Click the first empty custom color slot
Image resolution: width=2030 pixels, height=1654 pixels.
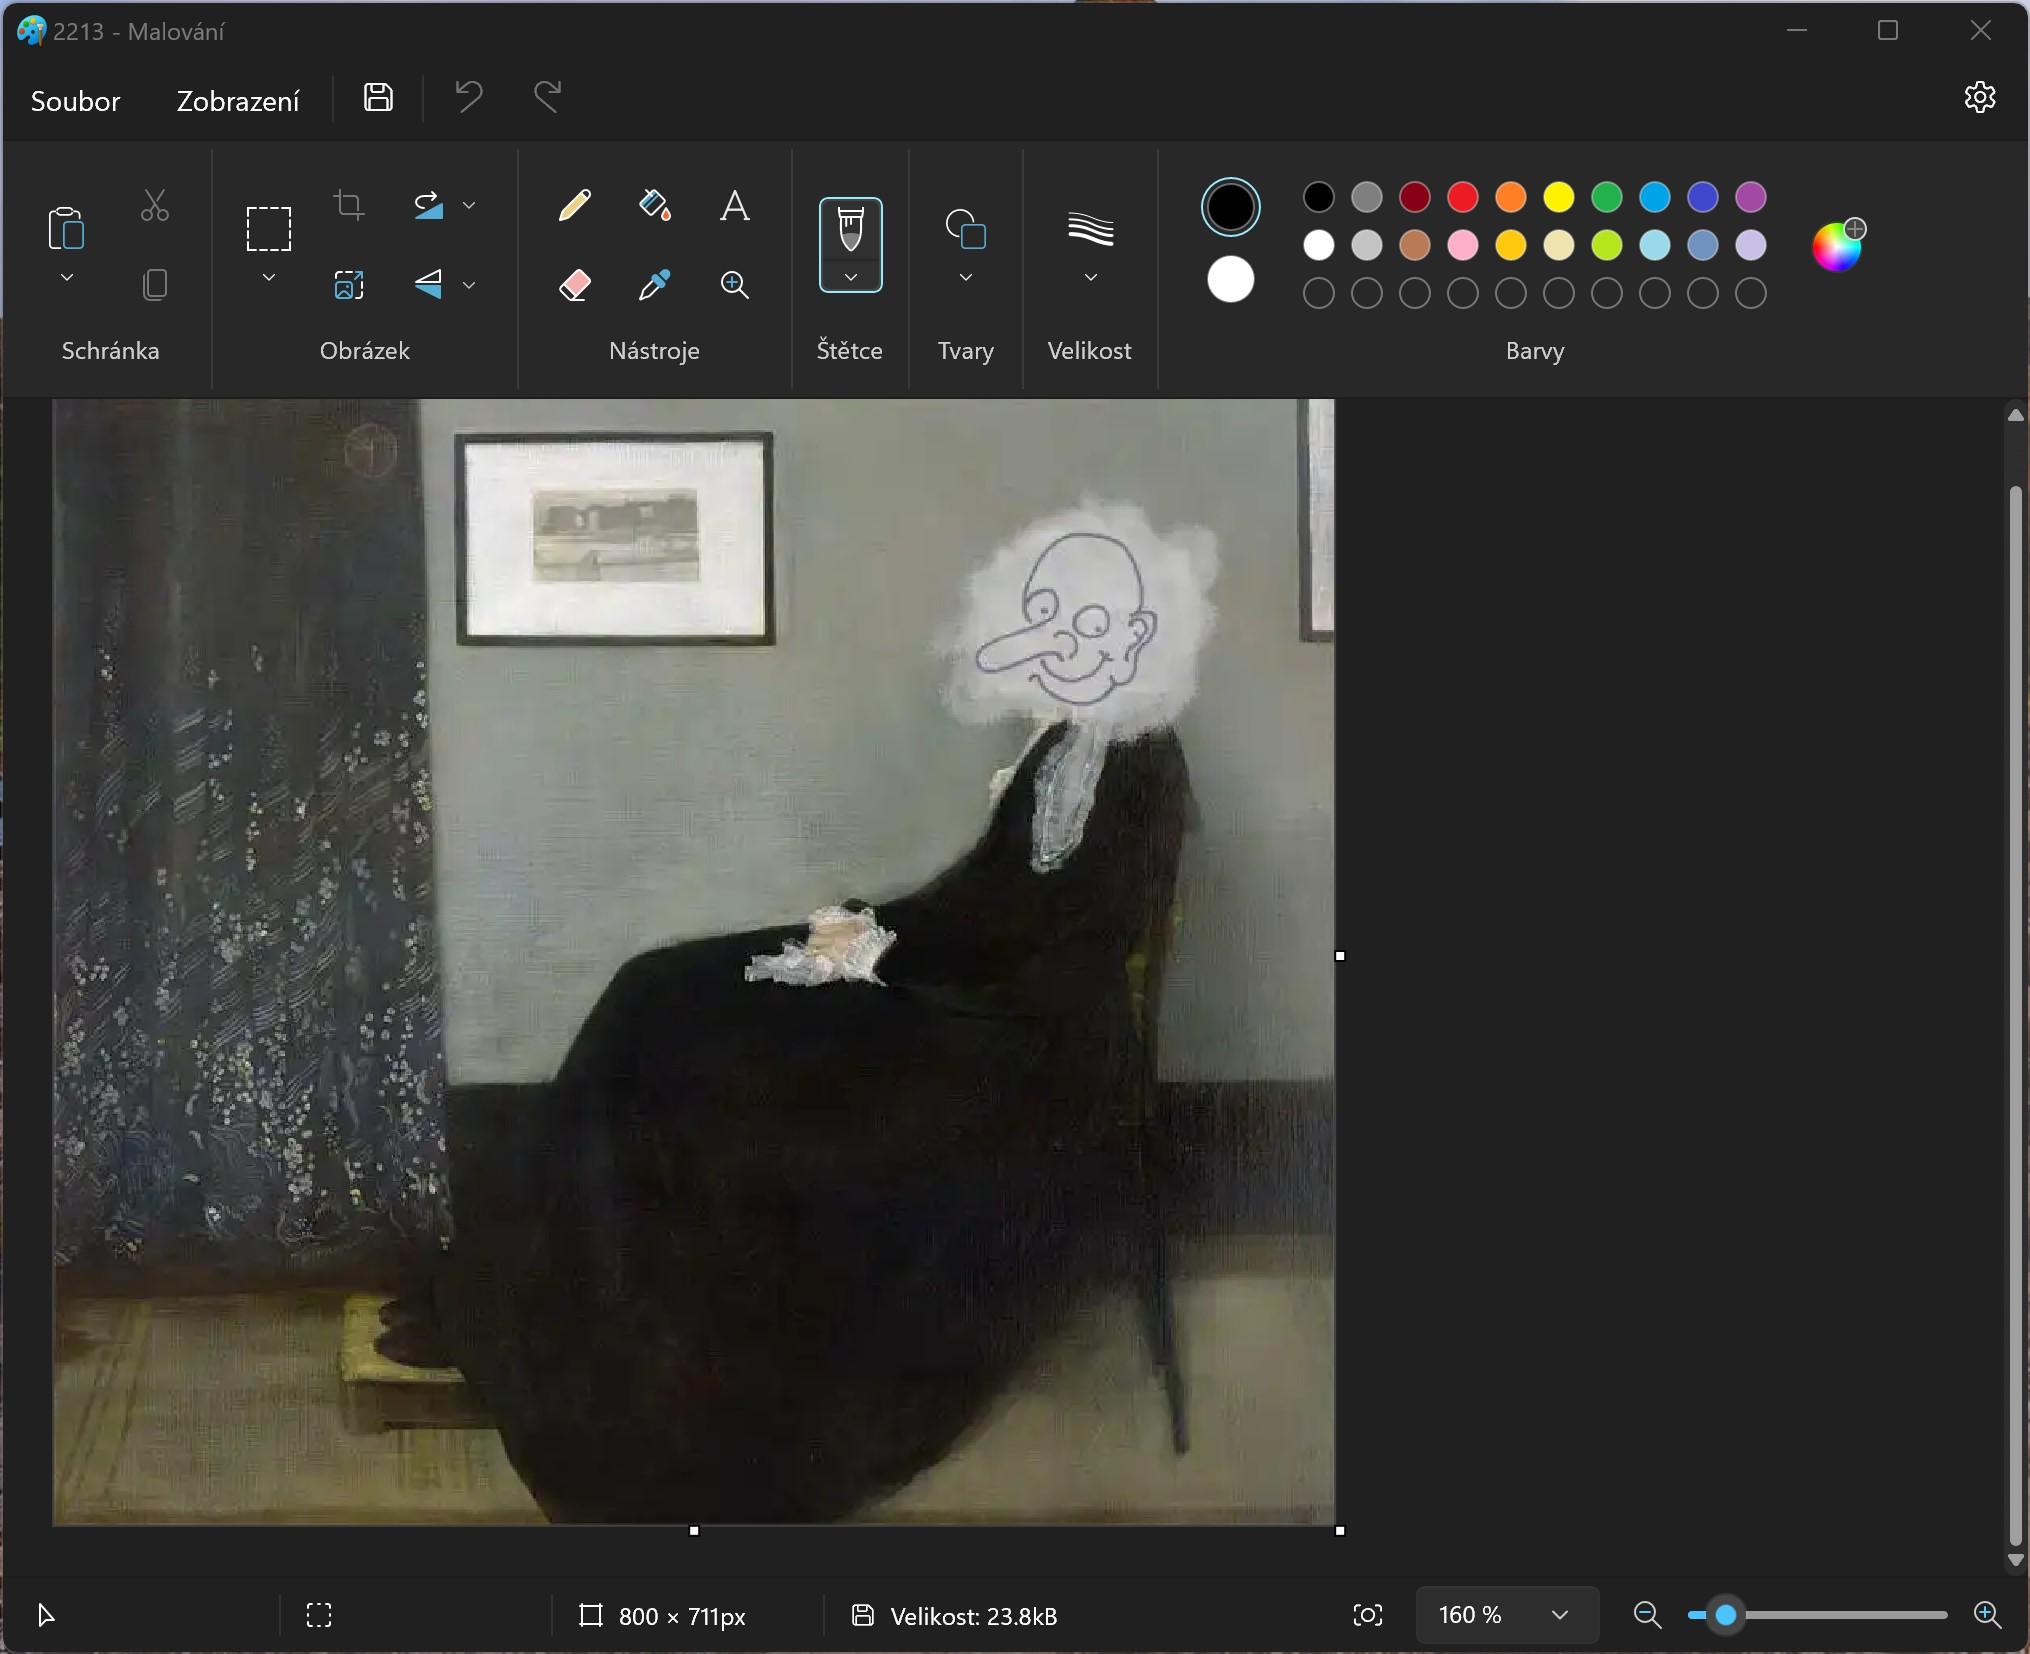click(1318, 293)
